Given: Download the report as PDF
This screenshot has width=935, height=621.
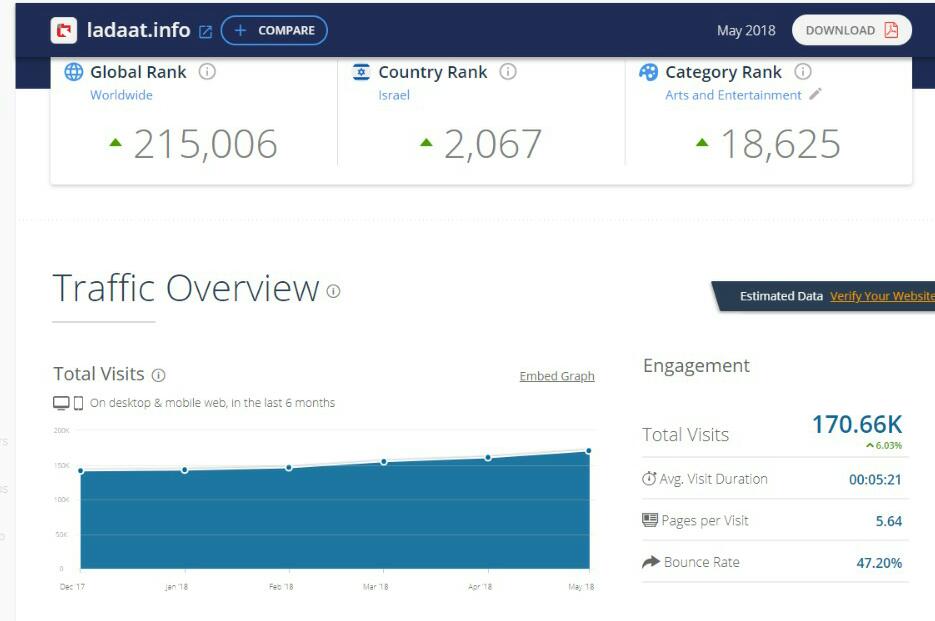Looking at the screenshot, I should pos(851,30).
